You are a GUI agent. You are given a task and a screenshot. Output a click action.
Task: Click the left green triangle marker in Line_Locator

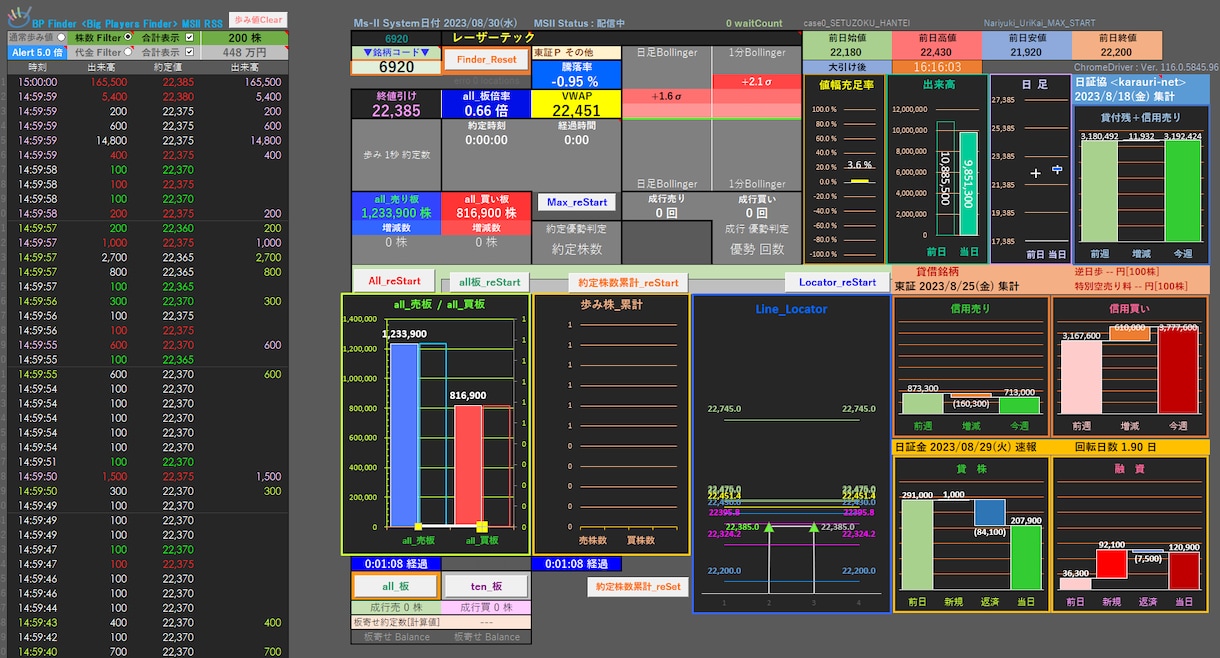coord(769,527)
